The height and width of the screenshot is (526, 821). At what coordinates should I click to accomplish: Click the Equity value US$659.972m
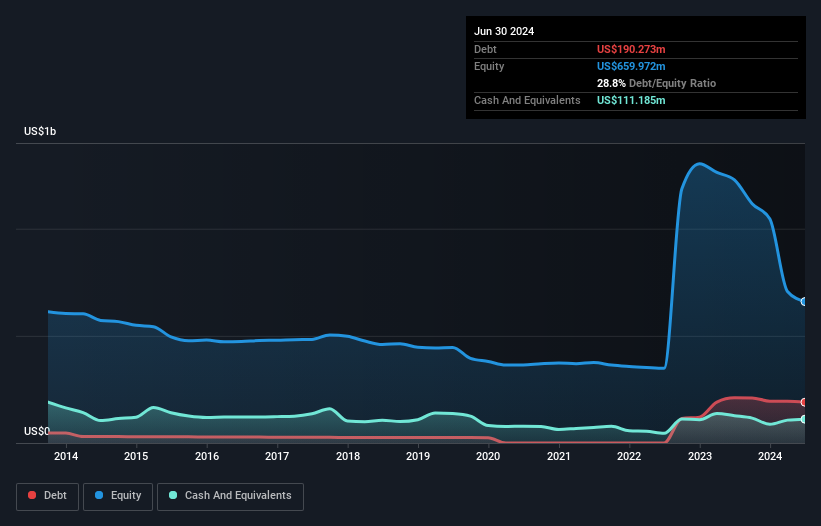pos(631,66)
